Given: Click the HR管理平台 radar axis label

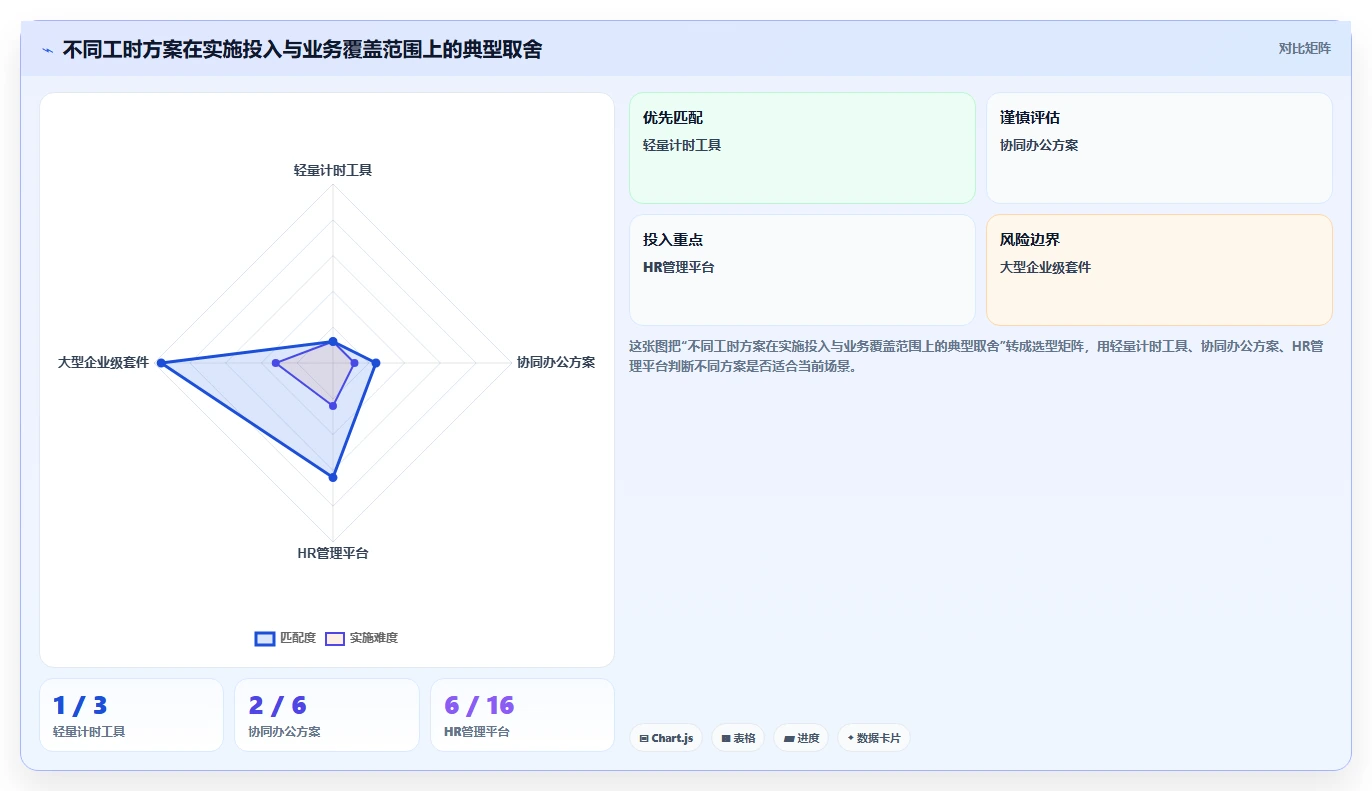Looking at the screenshot, I should [x=333, y=553].
